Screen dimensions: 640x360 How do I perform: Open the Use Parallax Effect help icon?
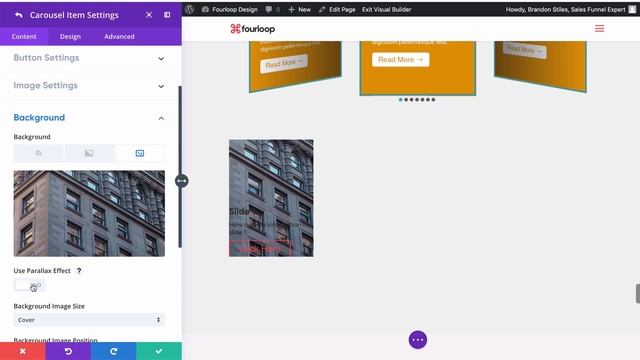coord(79,271)
